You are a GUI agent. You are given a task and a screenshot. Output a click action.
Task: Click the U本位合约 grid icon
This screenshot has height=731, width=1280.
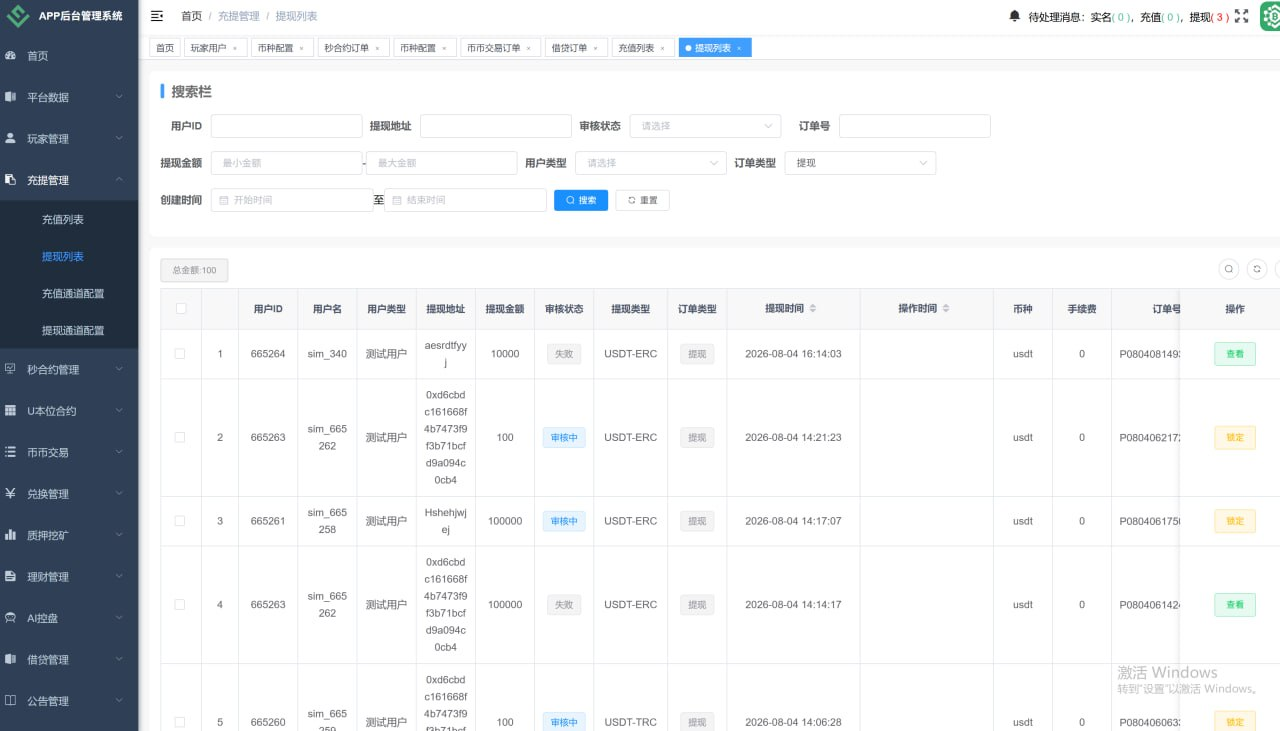(10, 411)
